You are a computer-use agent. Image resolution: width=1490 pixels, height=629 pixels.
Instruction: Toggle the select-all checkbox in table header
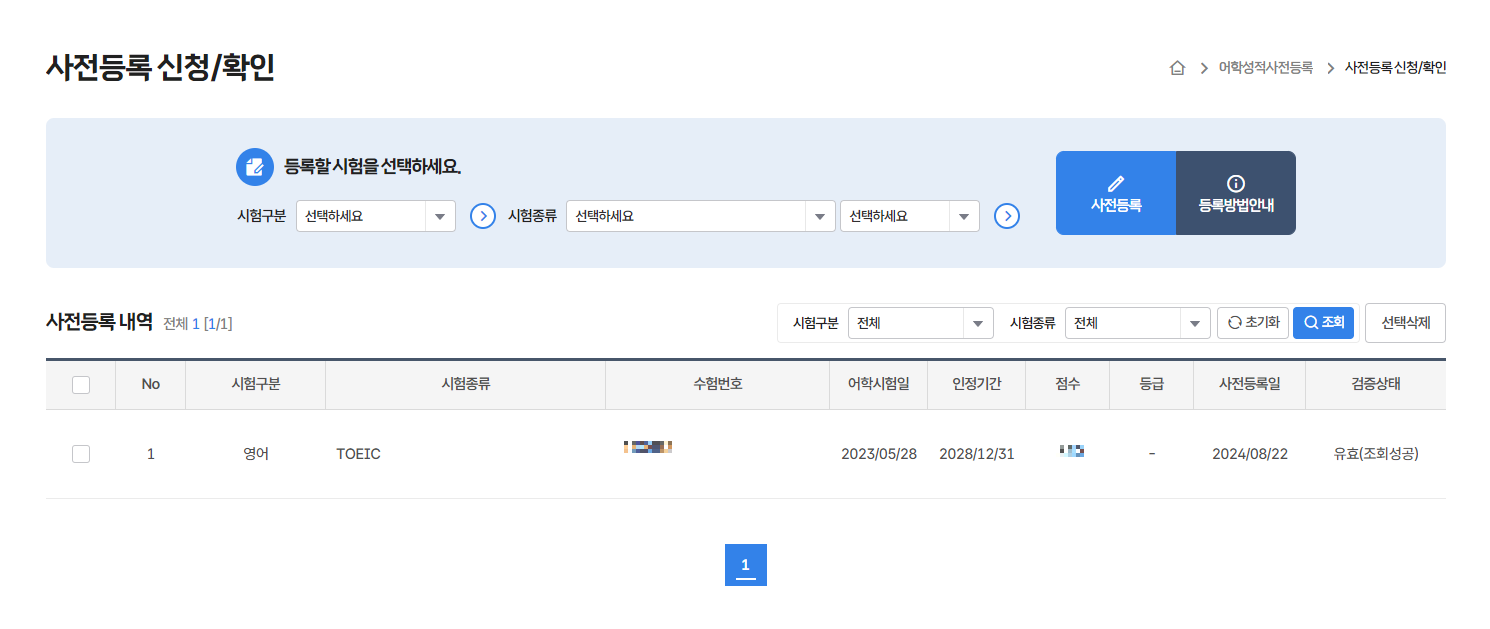coord(81,385)
